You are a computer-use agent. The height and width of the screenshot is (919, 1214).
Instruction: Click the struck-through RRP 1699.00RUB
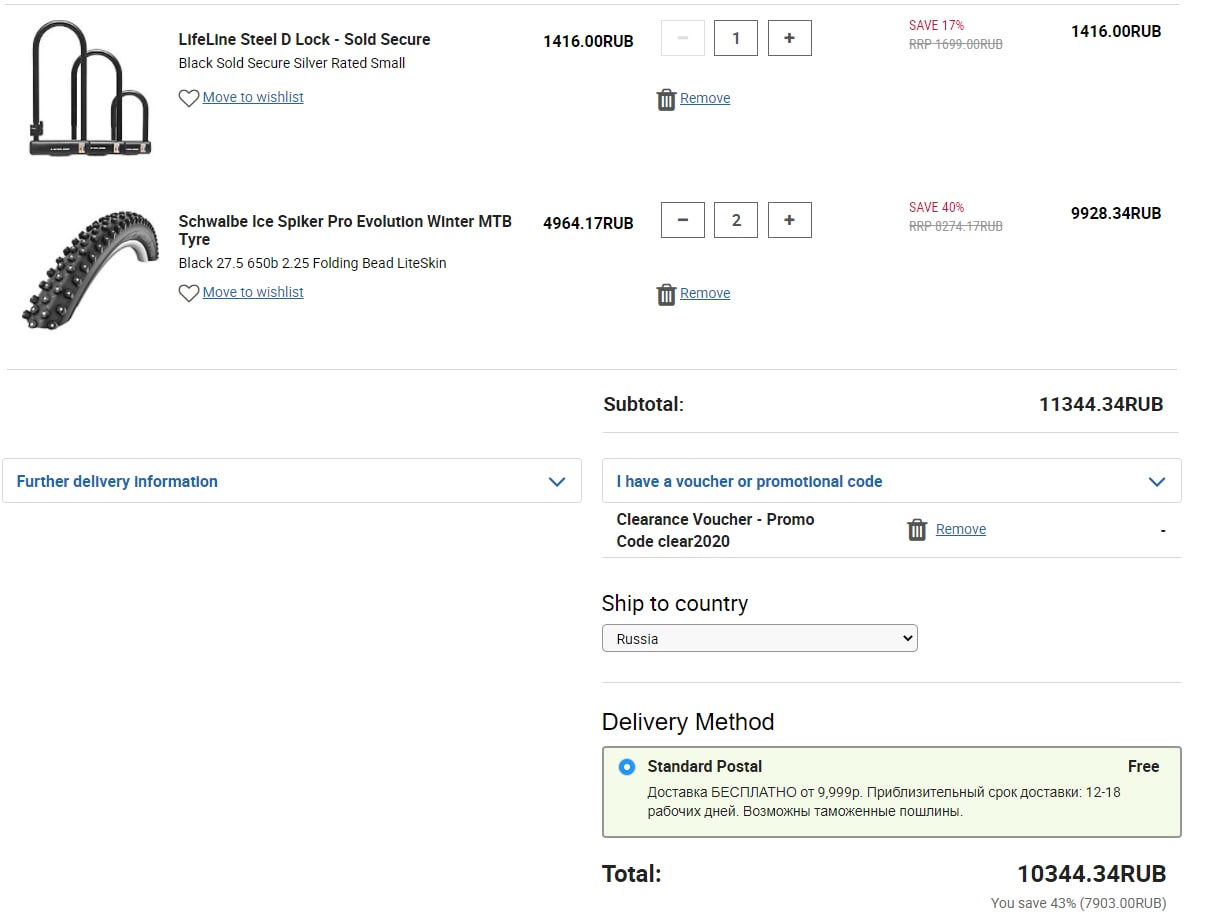pos(955,44)
